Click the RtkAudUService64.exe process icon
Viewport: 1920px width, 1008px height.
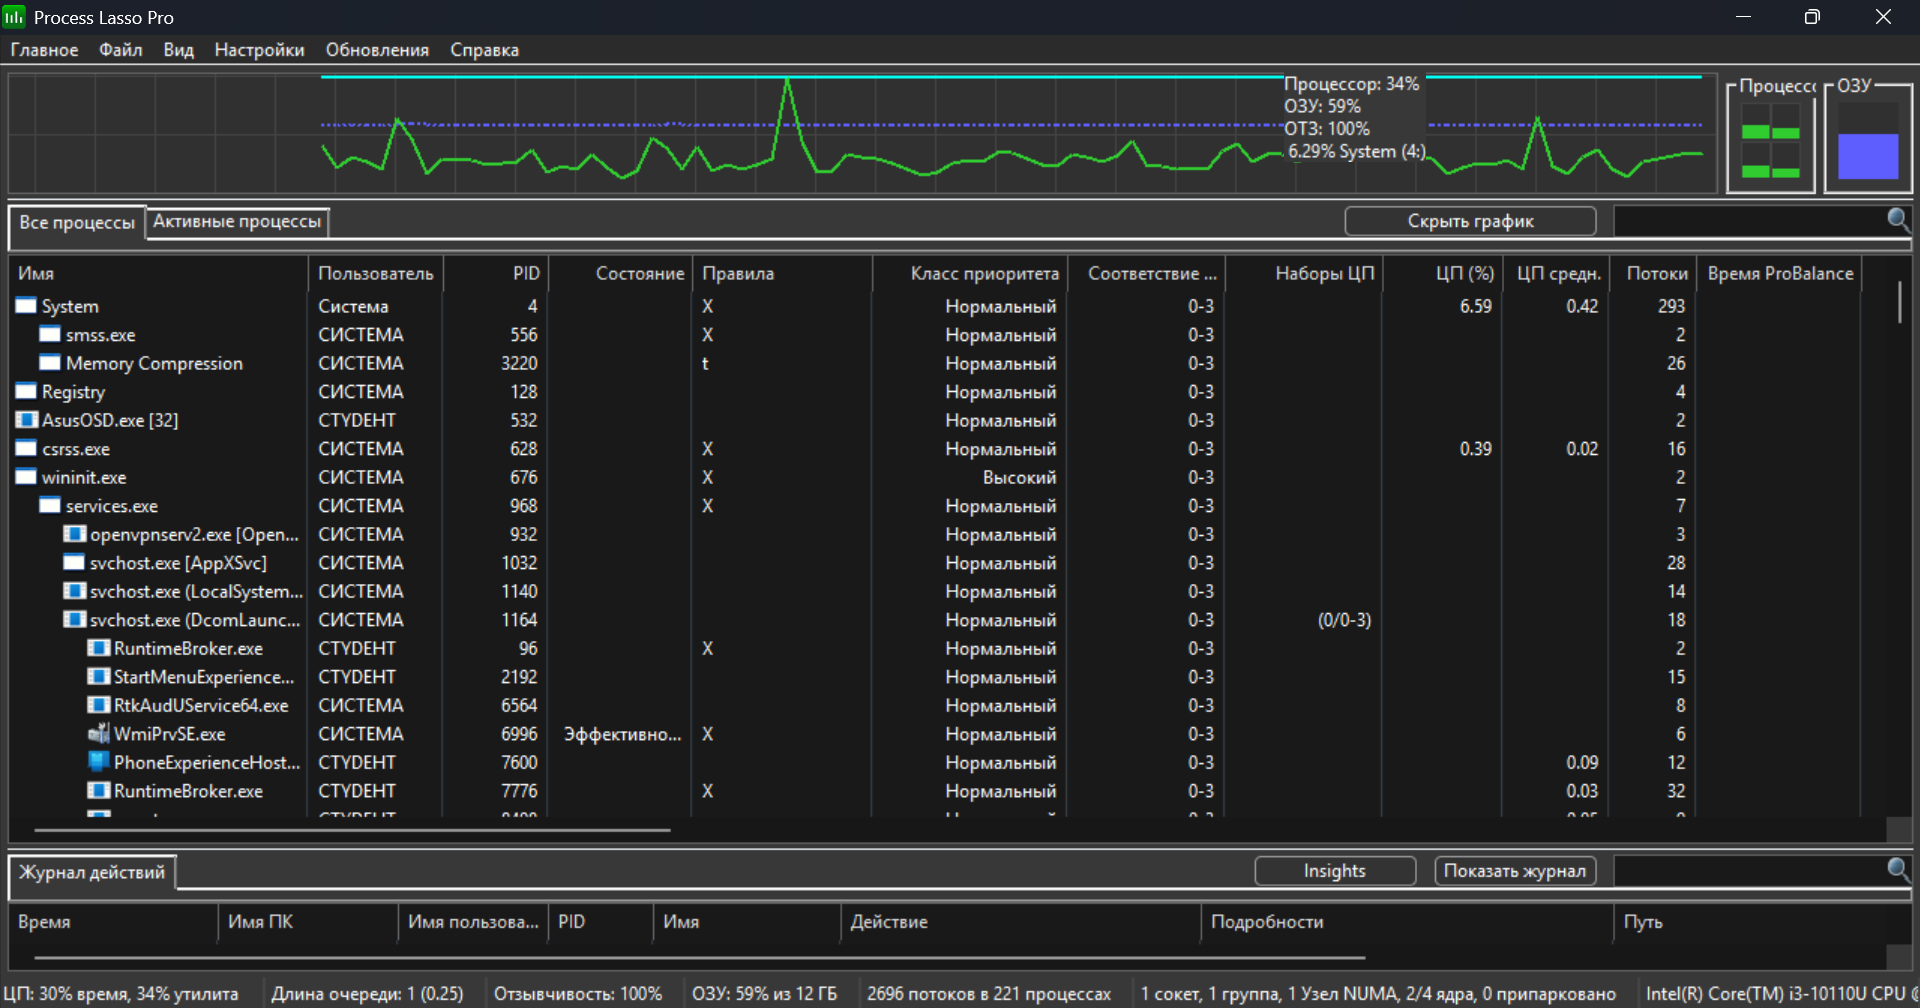click(98, 705)
